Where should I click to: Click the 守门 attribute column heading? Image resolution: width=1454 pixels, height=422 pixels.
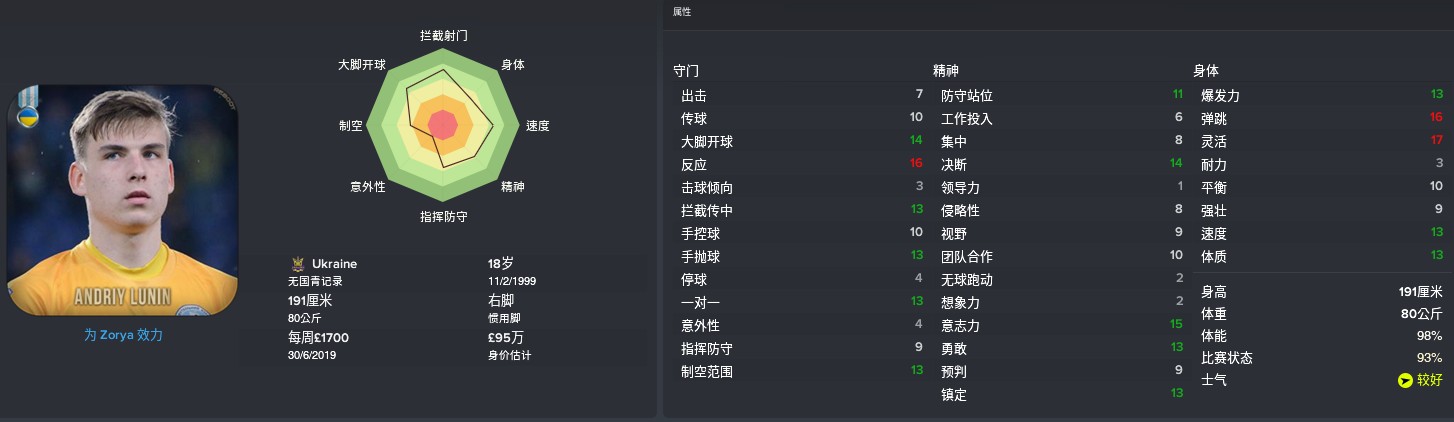coord(687,71)
